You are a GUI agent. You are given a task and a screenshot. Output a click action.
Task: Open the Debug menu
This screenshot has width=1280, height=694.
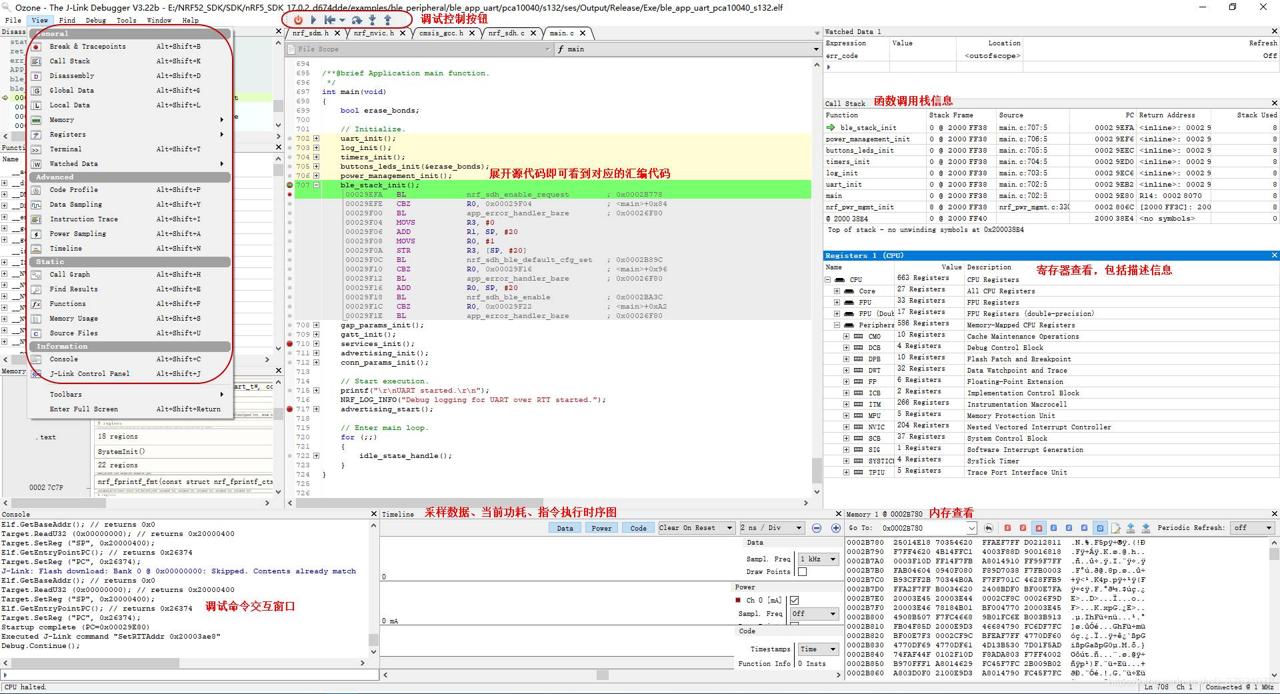click(x=95, y=20)
